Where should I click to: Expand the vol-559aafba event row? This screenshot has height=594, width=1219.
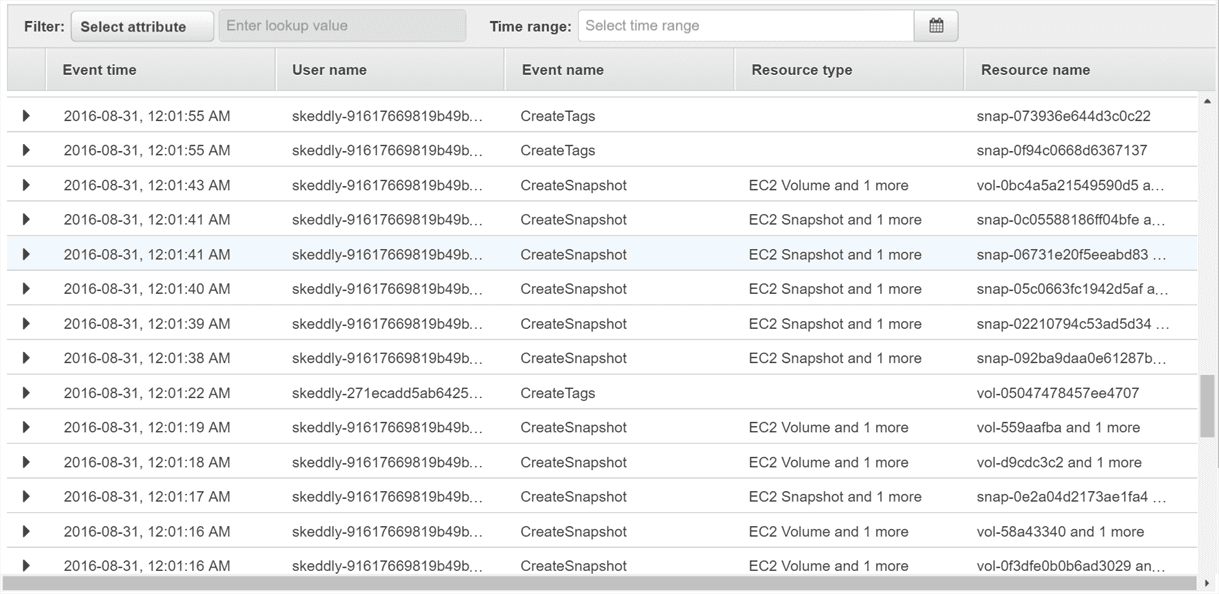click(26, 428)
